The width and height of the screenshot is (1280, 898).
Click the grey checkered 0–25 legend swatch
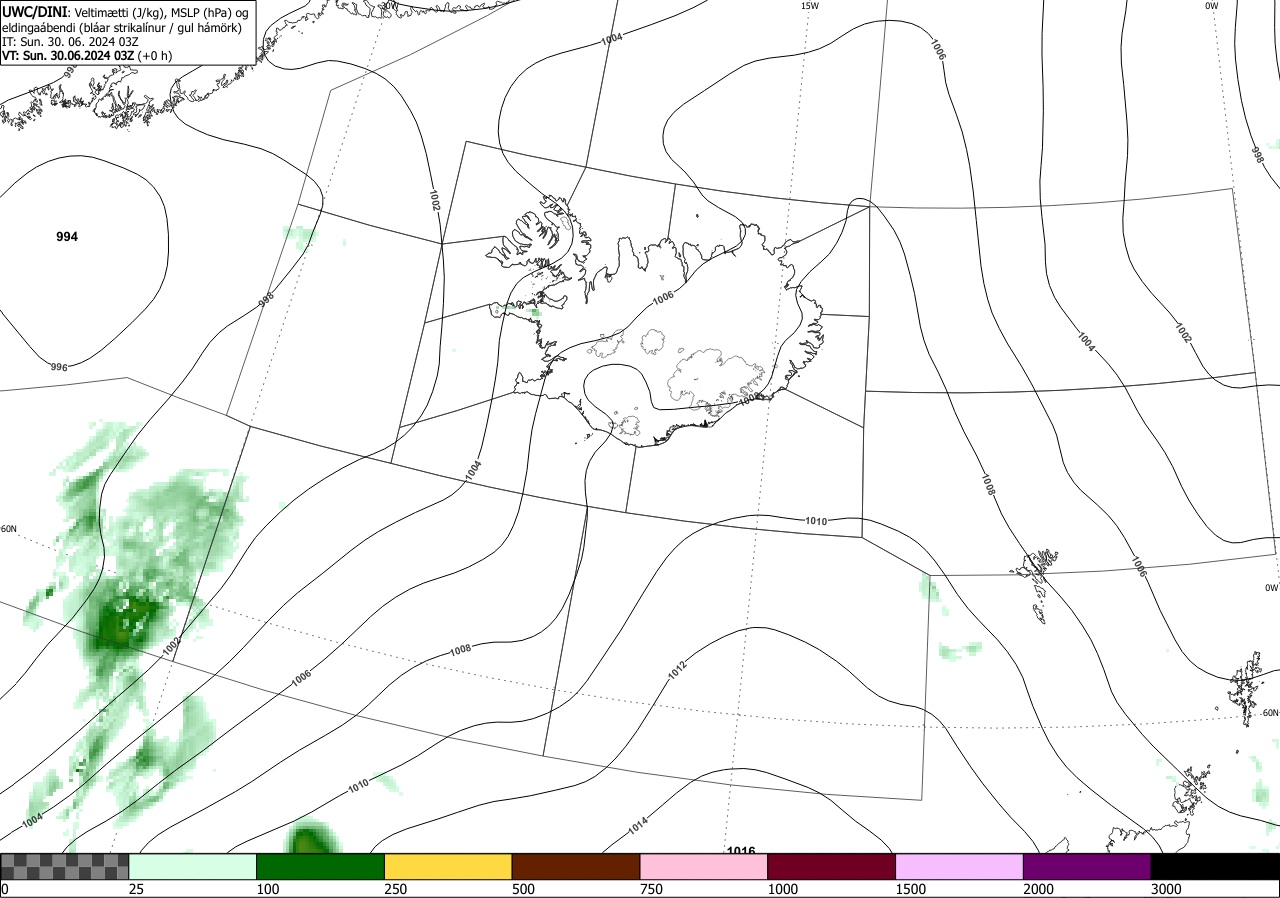pyautogui.click(x=64, y=866)
